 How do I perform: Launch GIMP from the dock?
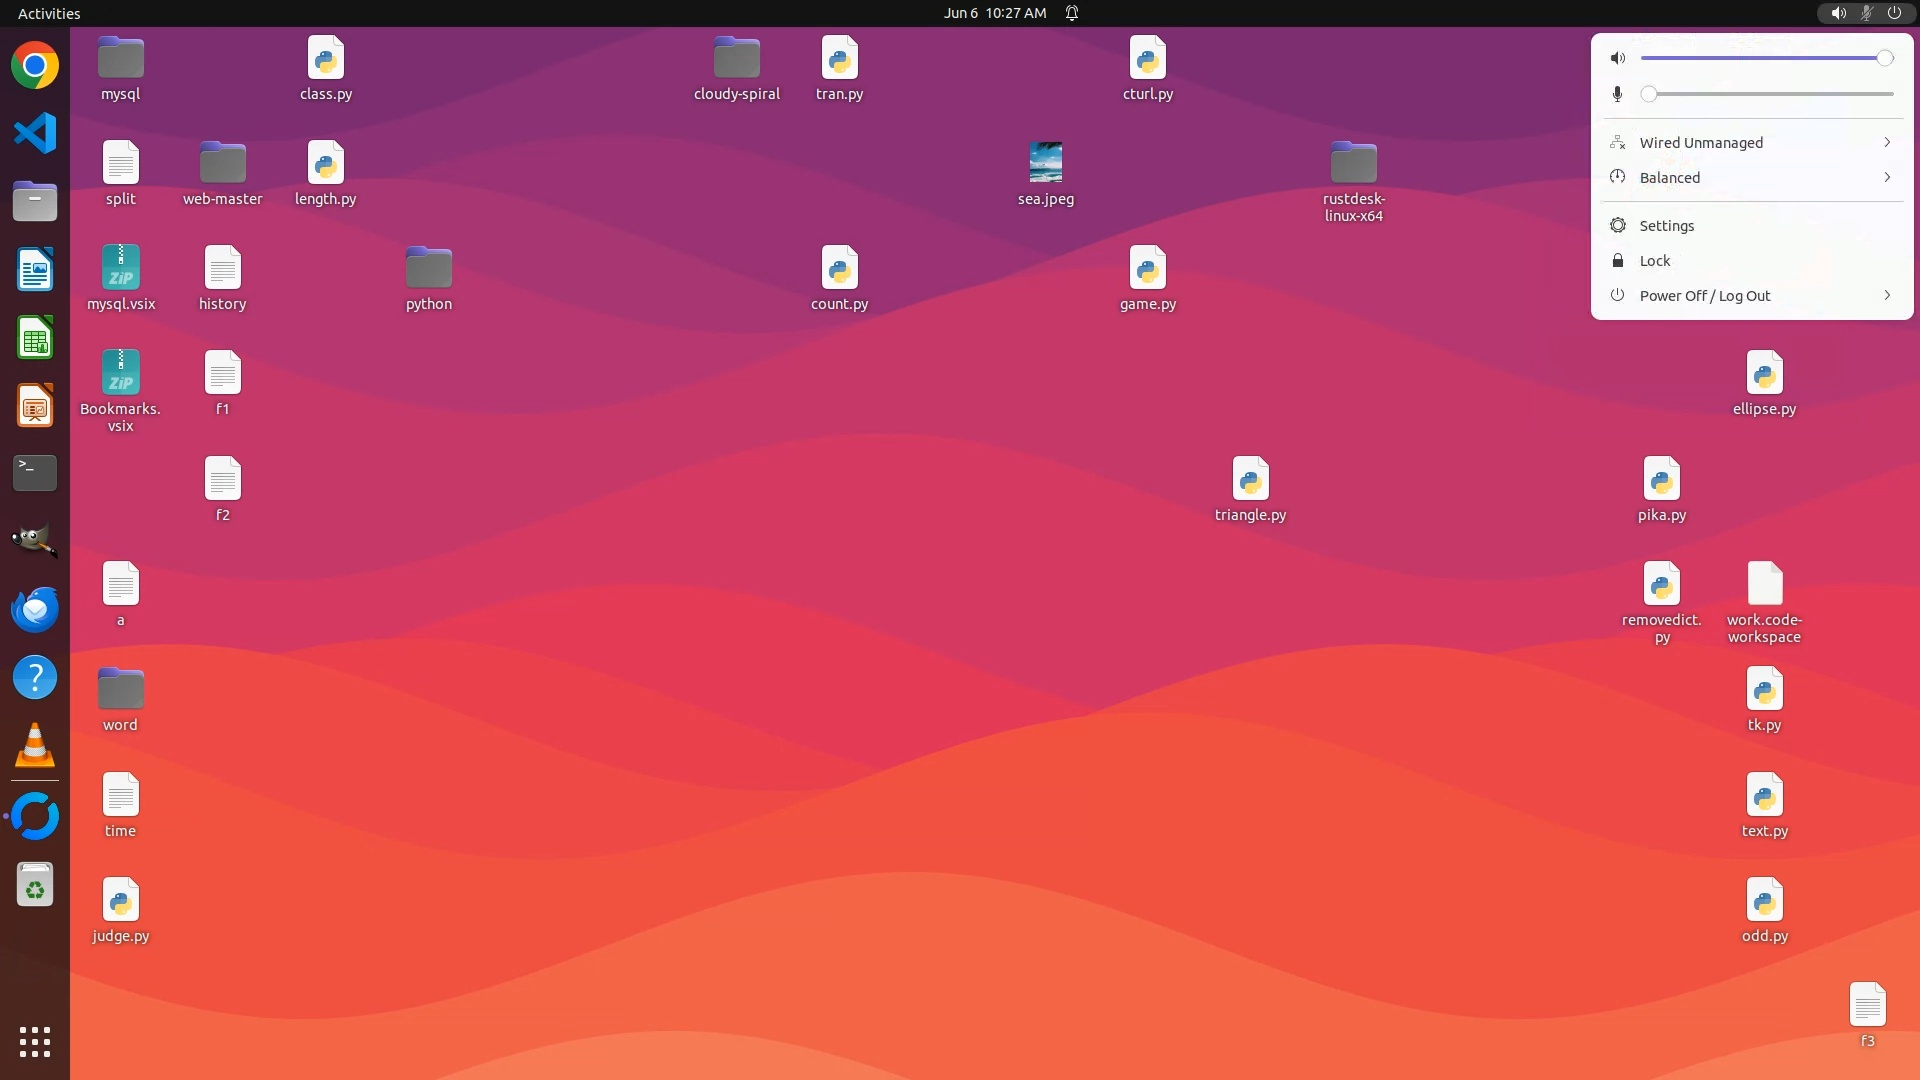pyautogui.click(x=35, y=540)
